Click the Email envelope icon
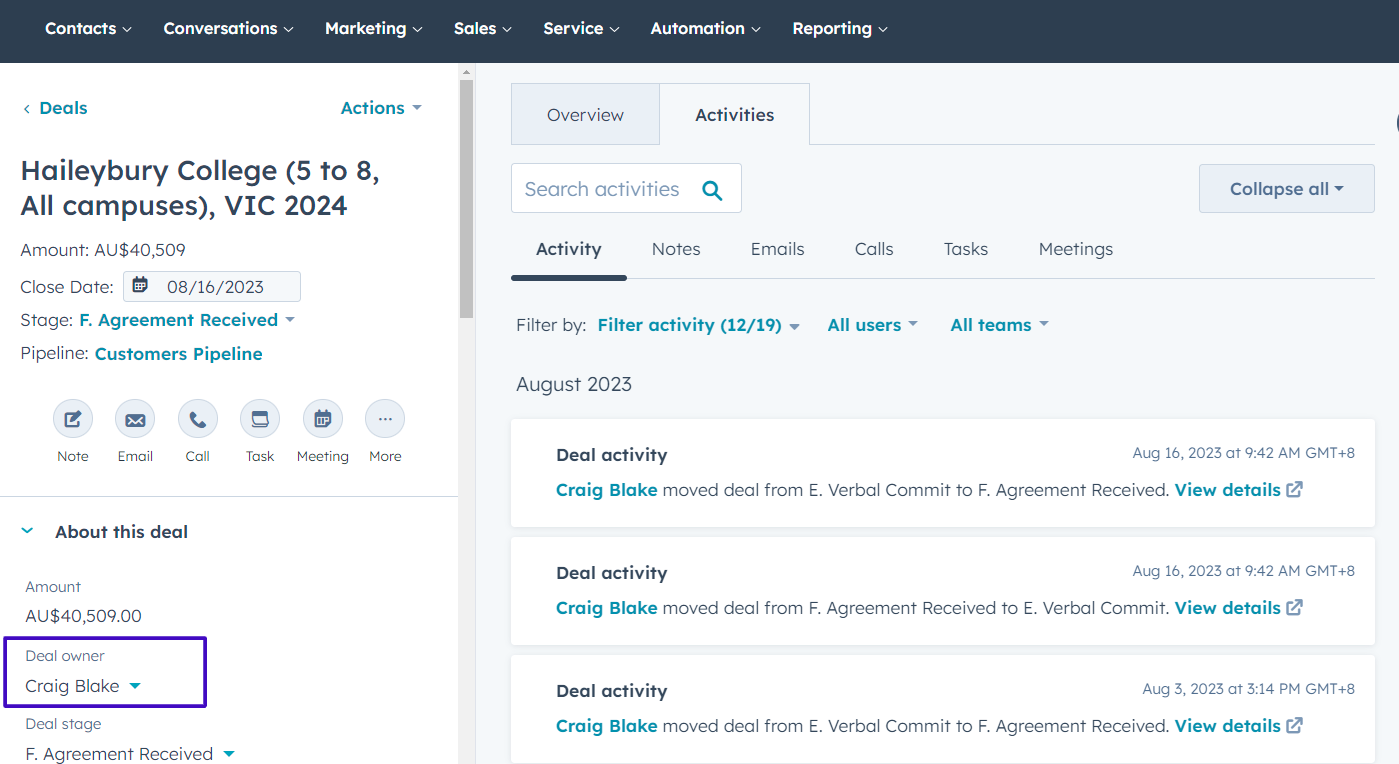The width and height of the screenshot is (1399, 764). pyautogui.click(x=135, y=420)
